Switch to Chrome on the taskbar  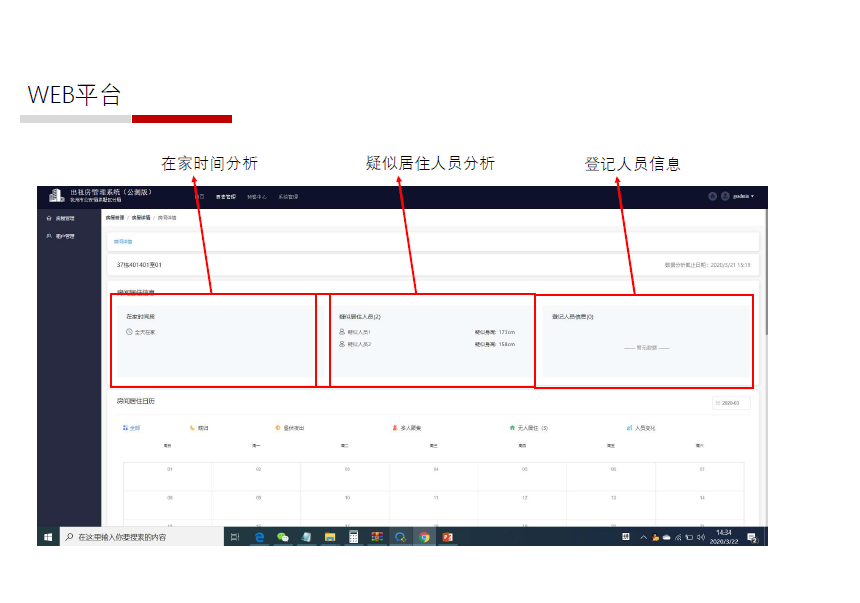tap(424, 537)
